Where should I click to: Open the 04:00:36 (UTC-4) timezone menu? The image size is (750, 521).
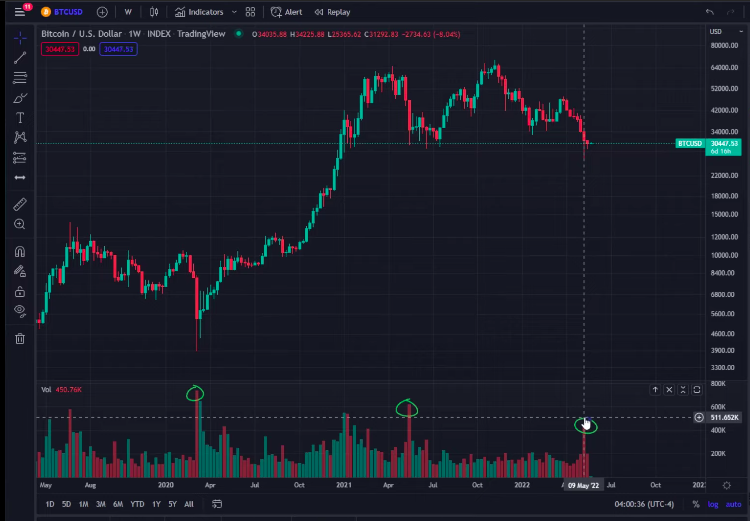click(644, 504)
